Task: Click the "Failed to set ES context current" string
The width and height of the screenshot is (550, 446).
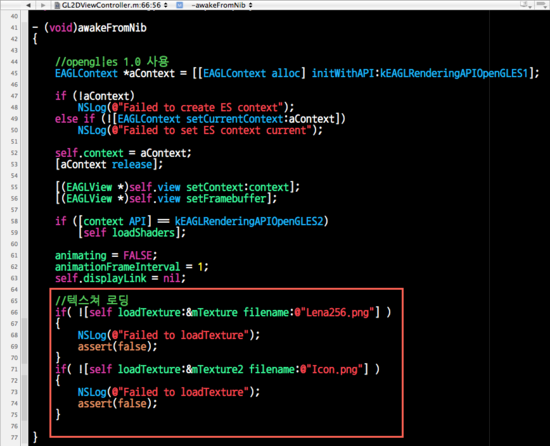Action: (x=215, y=130)
